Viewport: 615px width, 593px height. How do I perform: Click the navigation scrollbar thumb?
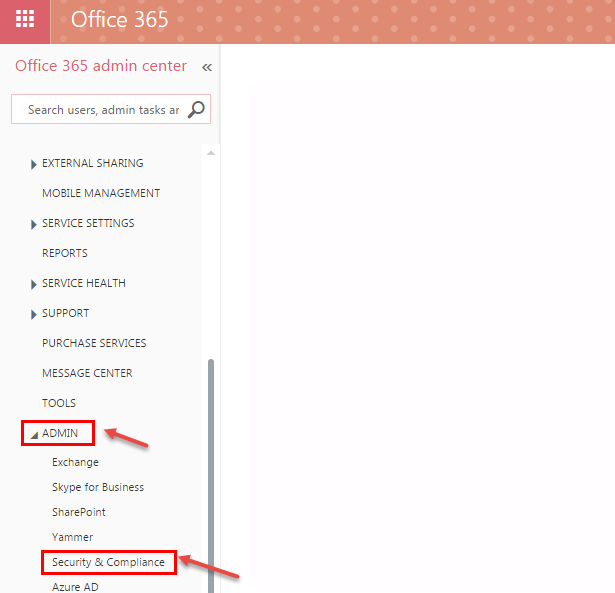(x=211, y=475)
